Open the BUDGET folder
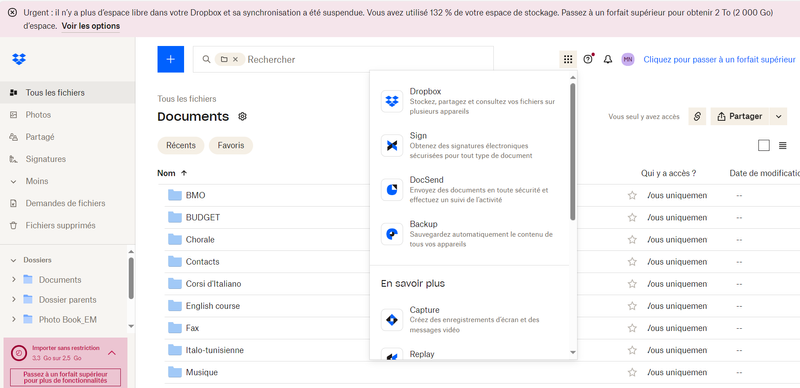The height and width of the screenshot is (388, 800). [x=203, y=217]
